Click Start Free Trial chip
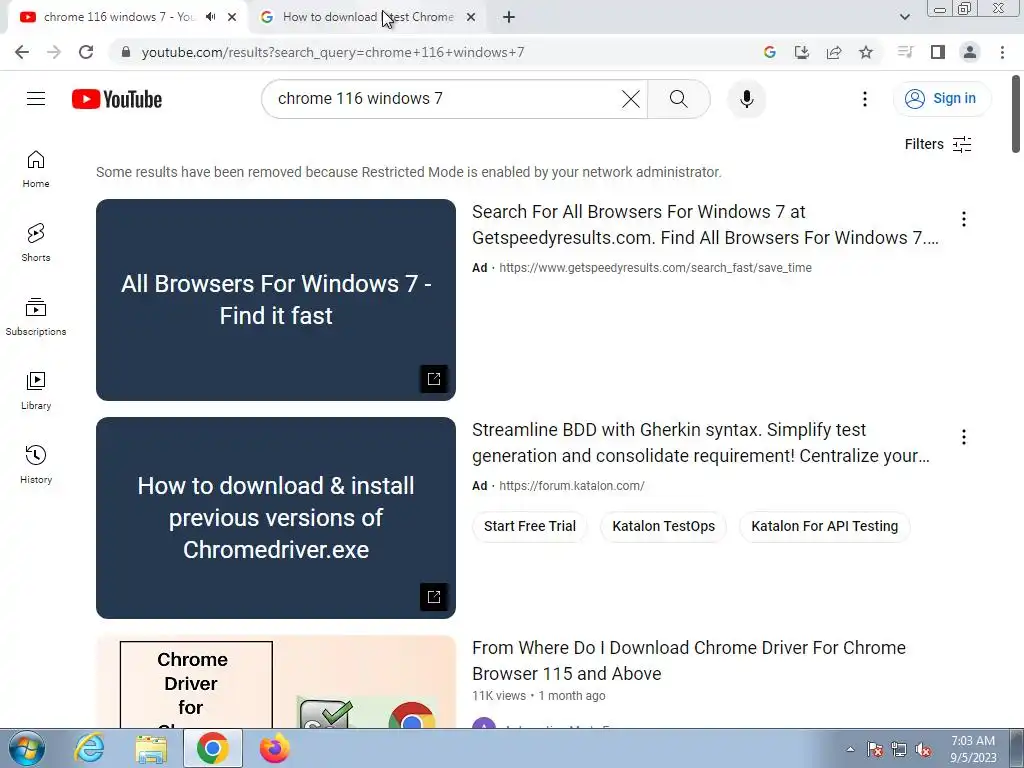The image size is (1024, 768). coord(530,526)
